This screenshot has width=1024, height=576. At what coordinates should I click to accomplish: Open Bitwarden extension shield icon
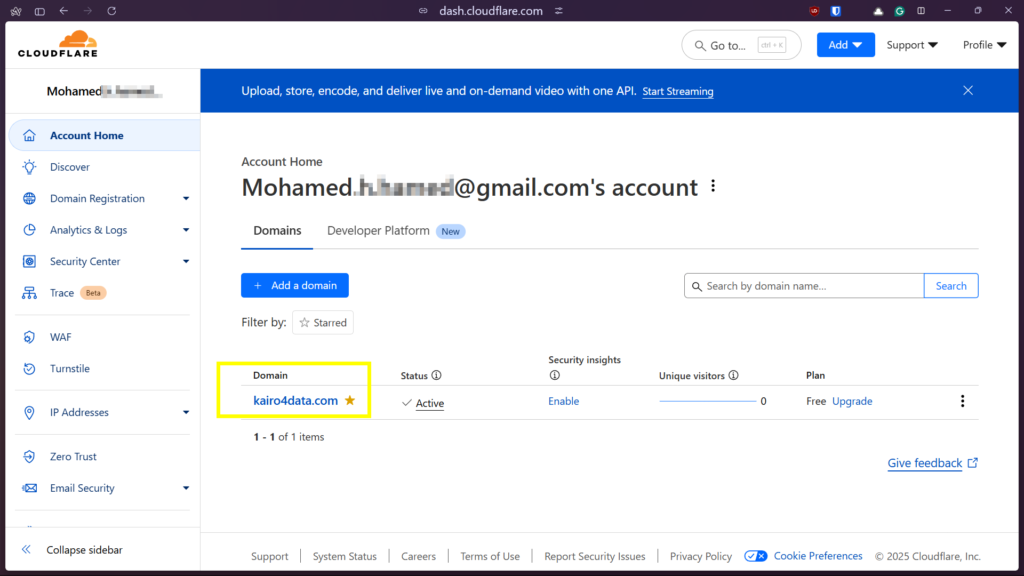click(835, 10)
